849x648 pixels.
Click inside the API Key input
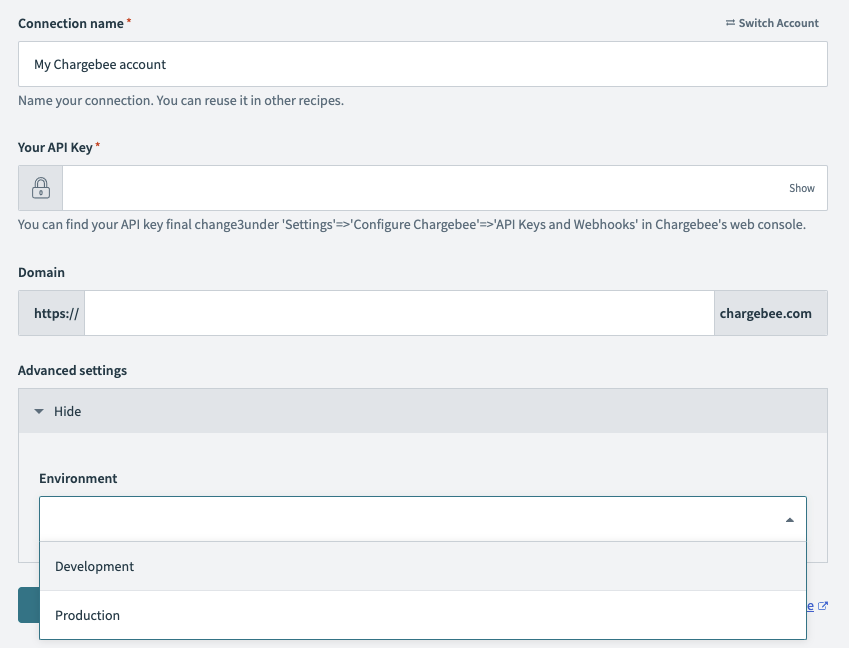pyautogui.click(x=420, y=188)
